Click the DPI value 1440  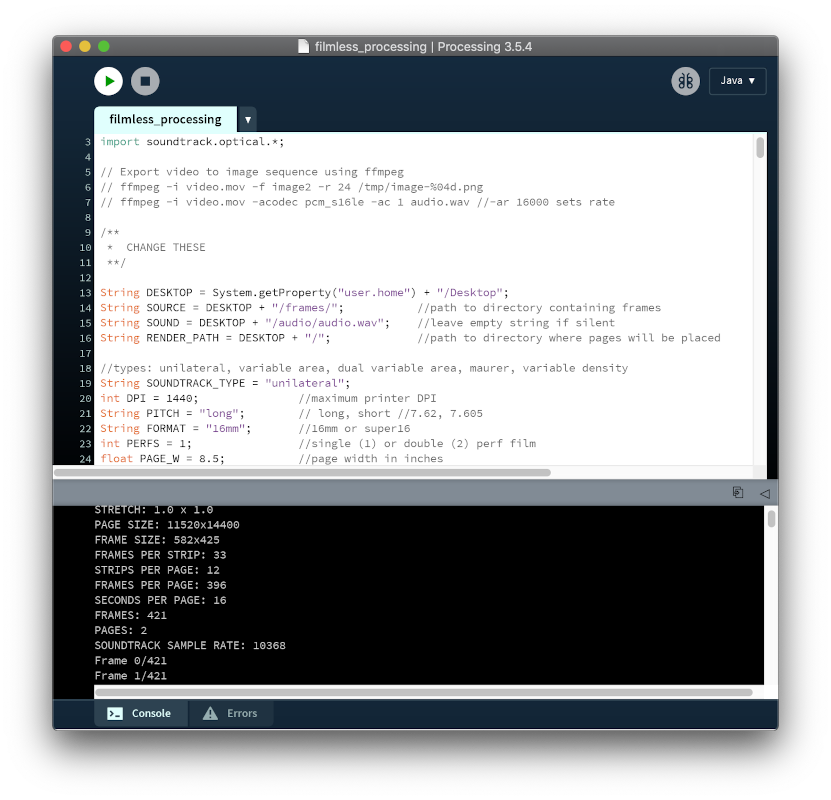point(179,398)
